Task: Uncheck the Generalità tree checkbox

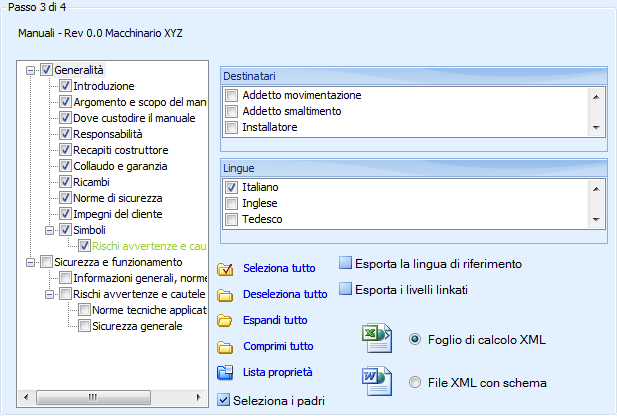Action: (x=46, y=70)
